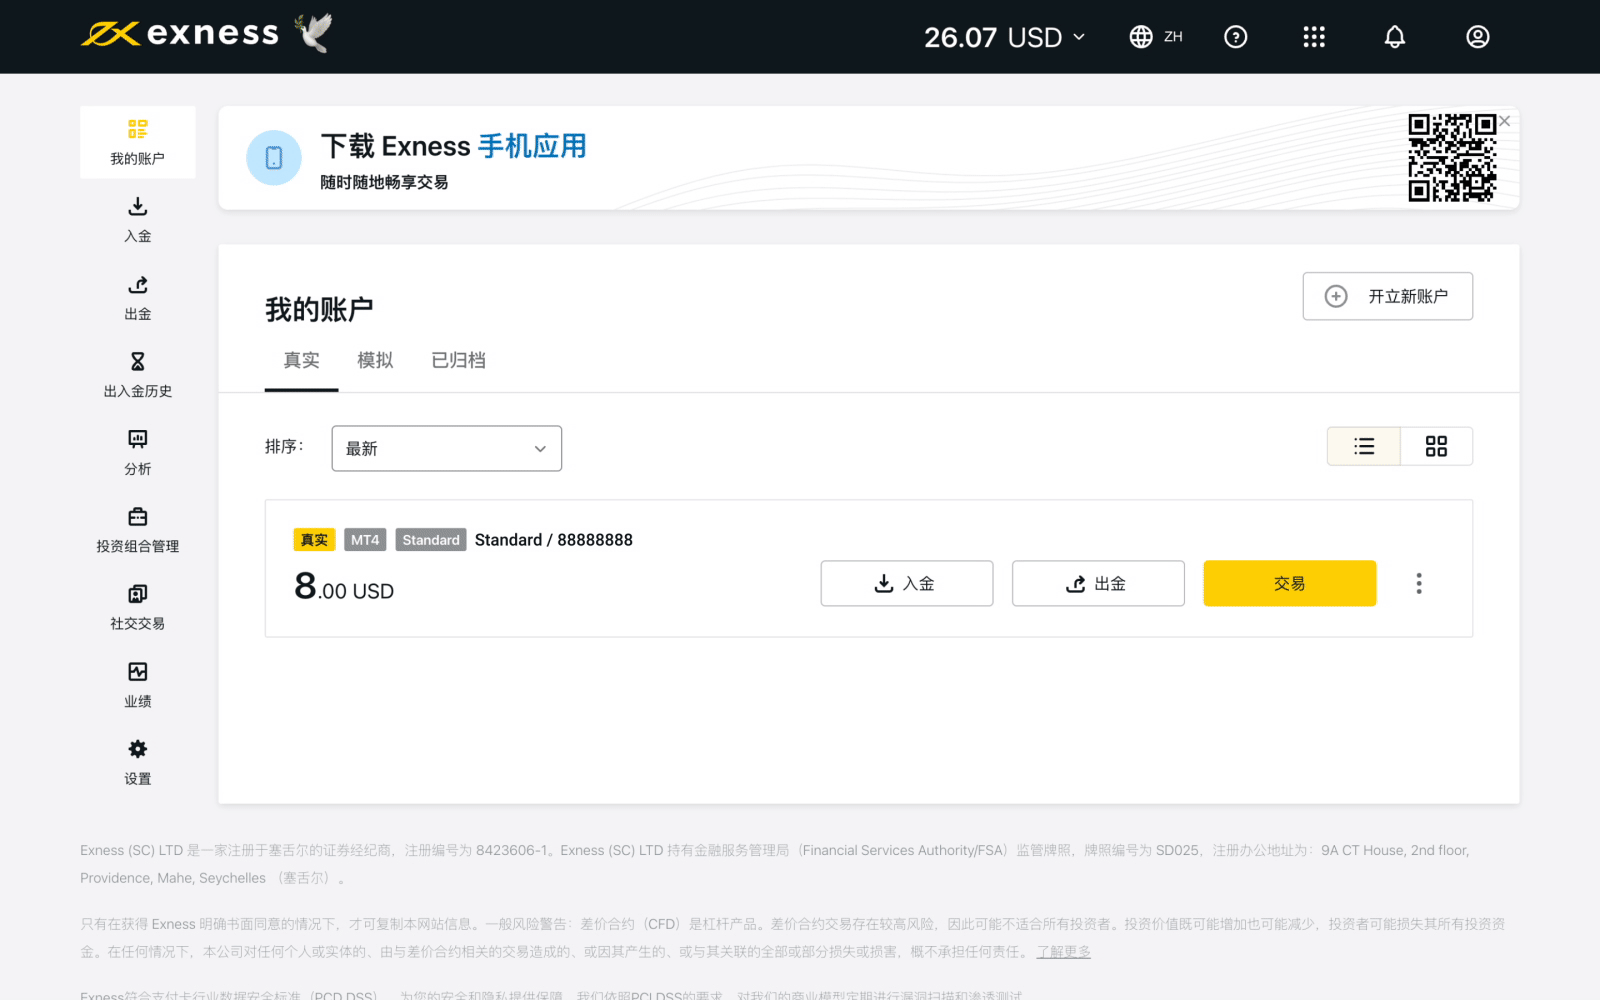
Task: Switch to grid view
Action: pyautogui.click(x=1437, y=446)
